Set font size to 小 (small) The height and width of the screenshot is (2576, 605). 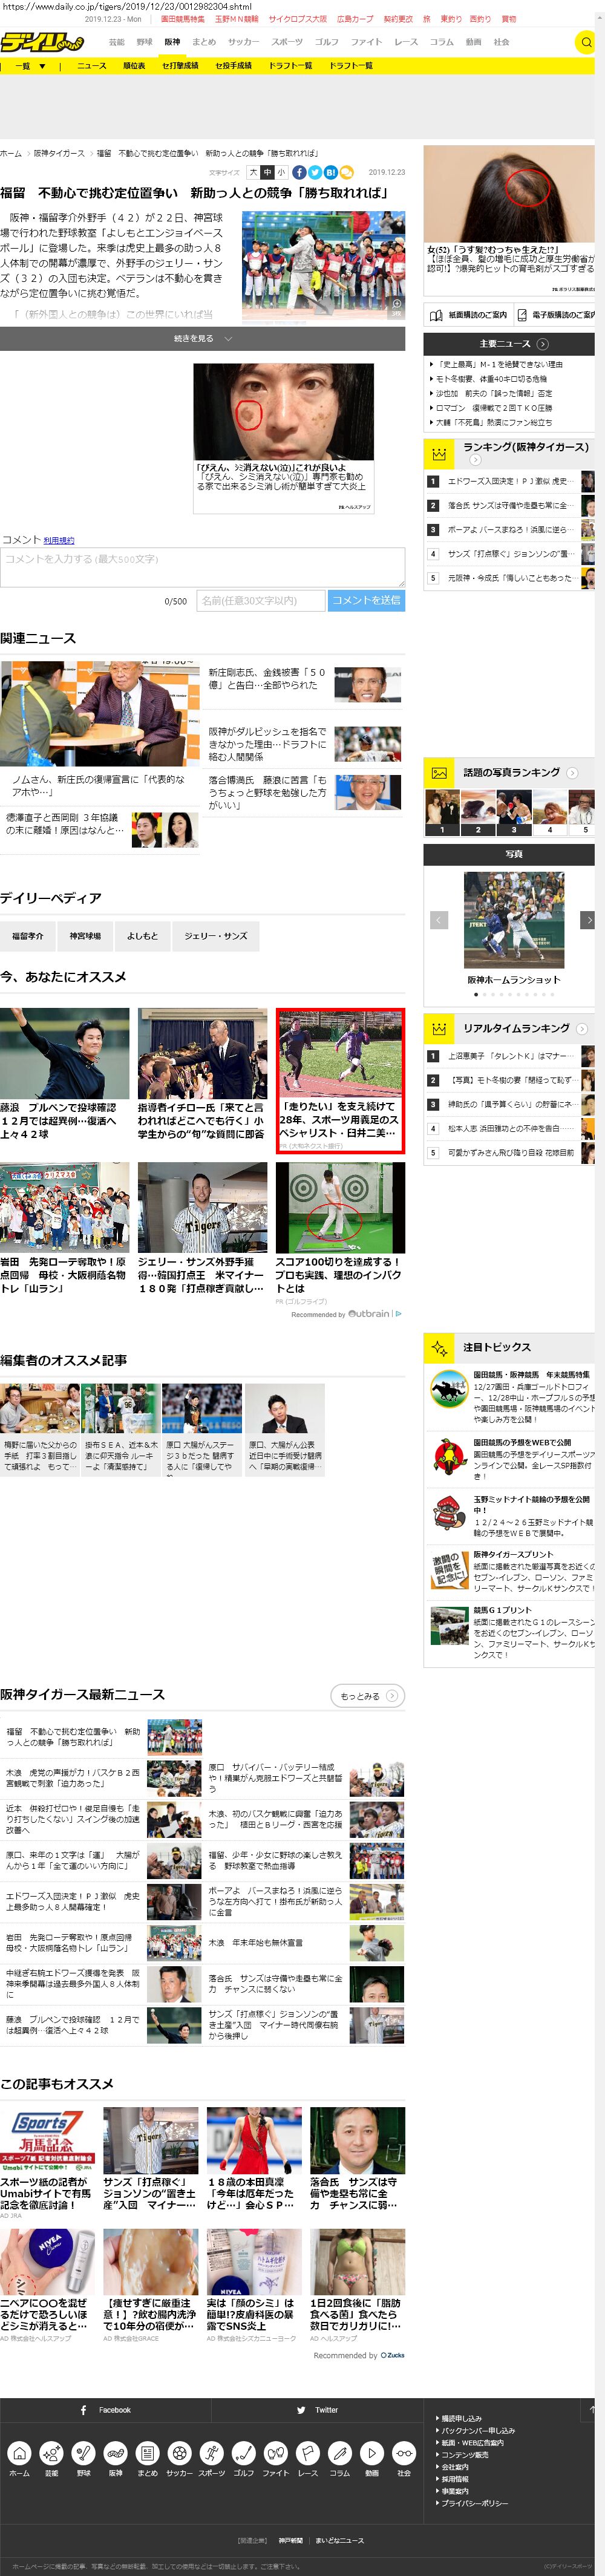[x=281, y=172]
